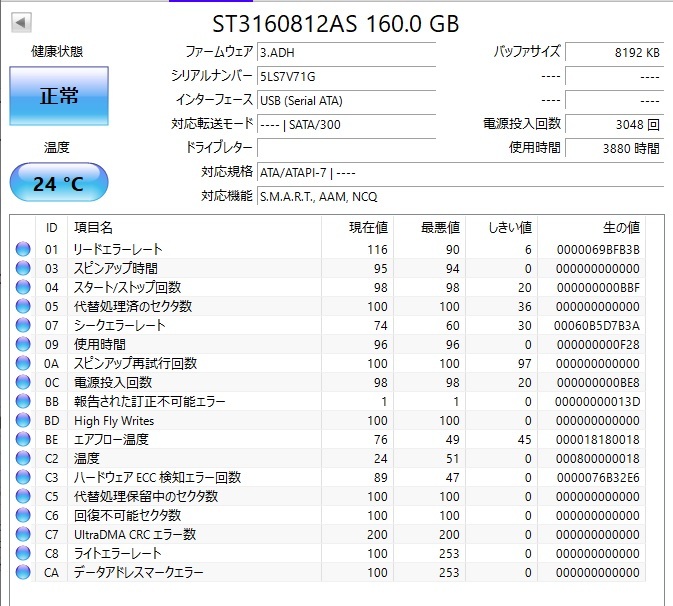
Task: Click raw value 0000069BFB3B
Action: point(598,250)
